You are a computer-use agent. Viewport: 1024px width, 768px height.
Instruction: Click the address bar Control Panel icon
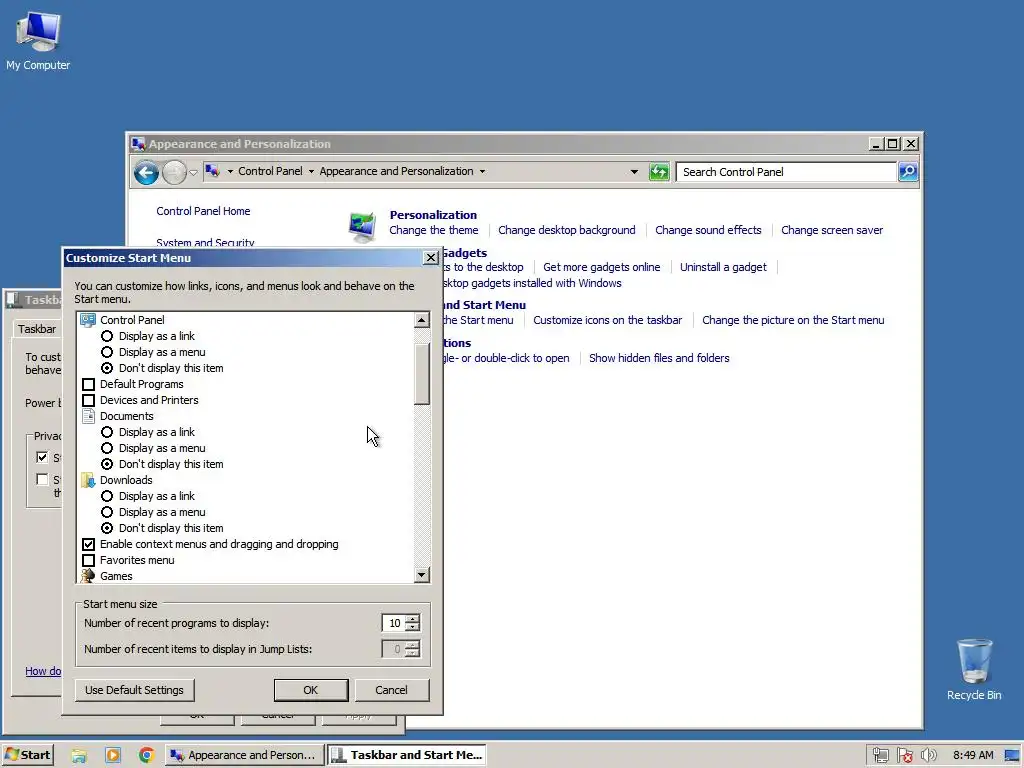(212, 171)
